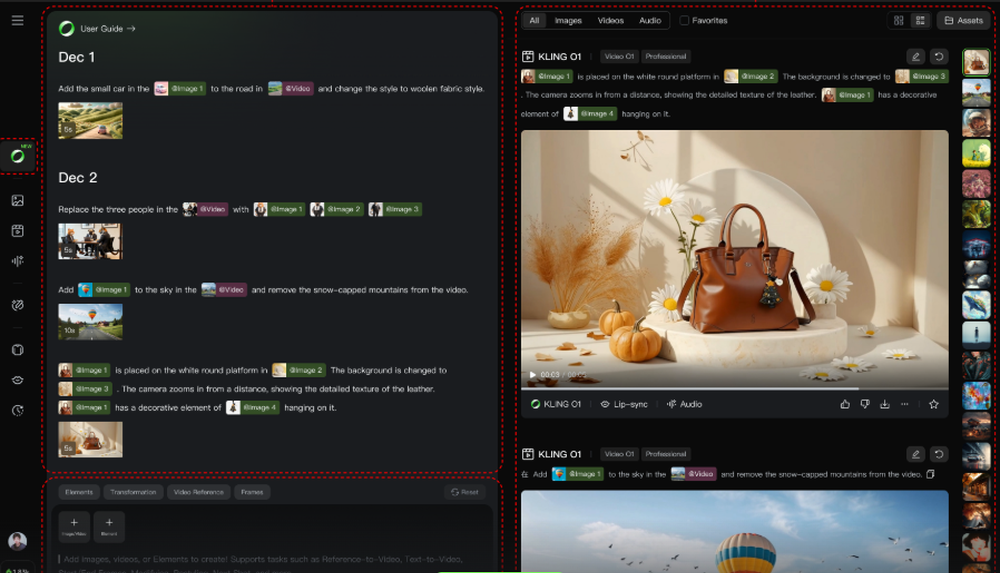Screen dimensions: 1000x573
Task: Click the Video O1 tag on handbag result
Action: [619, 56]
